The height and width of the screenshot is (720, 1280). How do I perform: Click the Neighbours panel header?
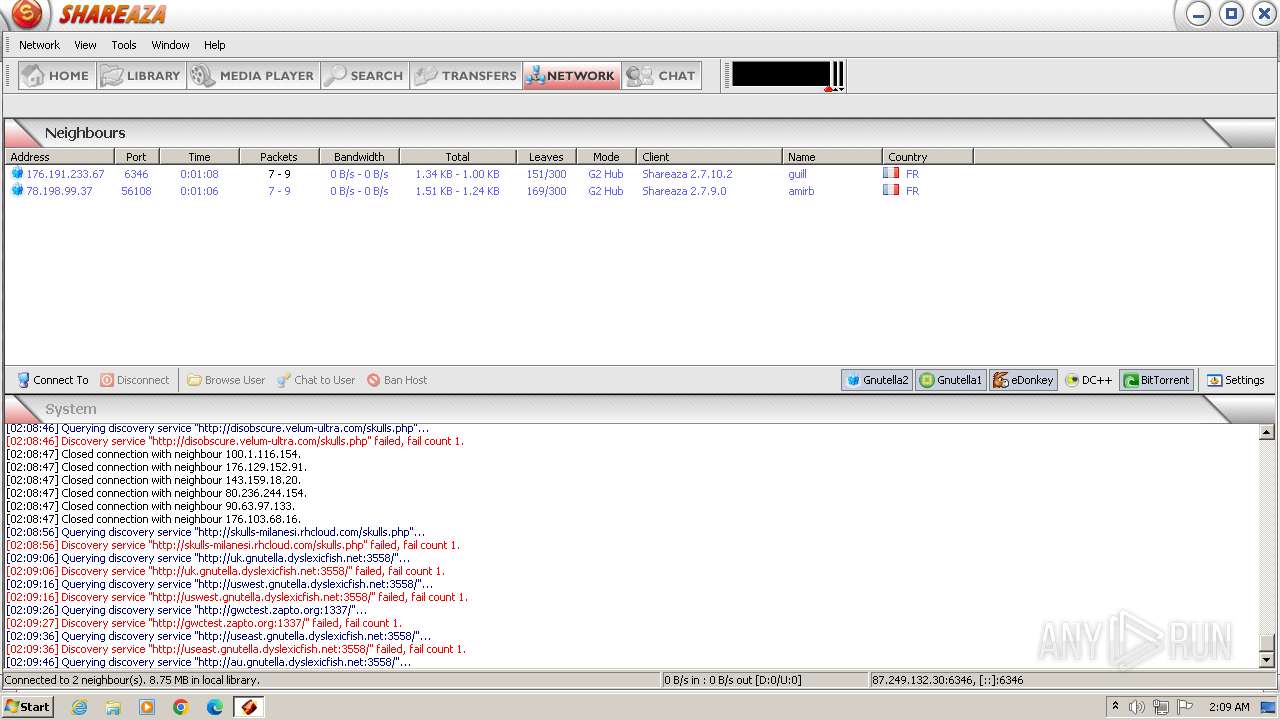click(x=640, y=133)
